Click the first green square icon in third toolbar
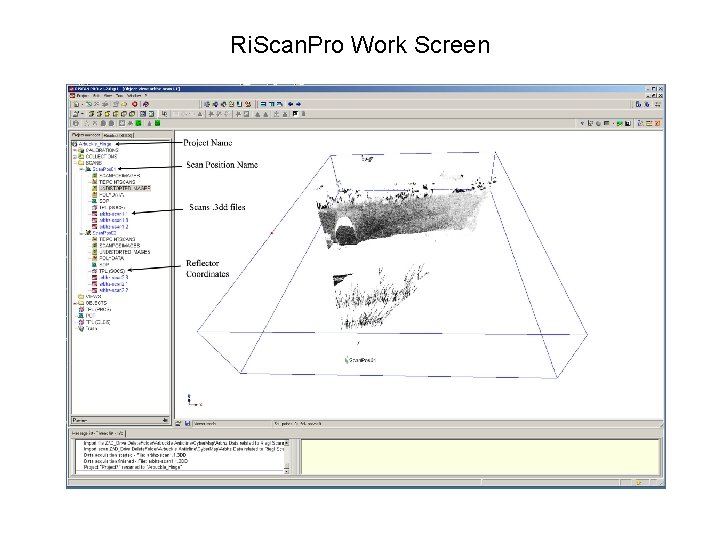Screen dimensions: 720x540 pyautogui.click(x=138, y=123)
